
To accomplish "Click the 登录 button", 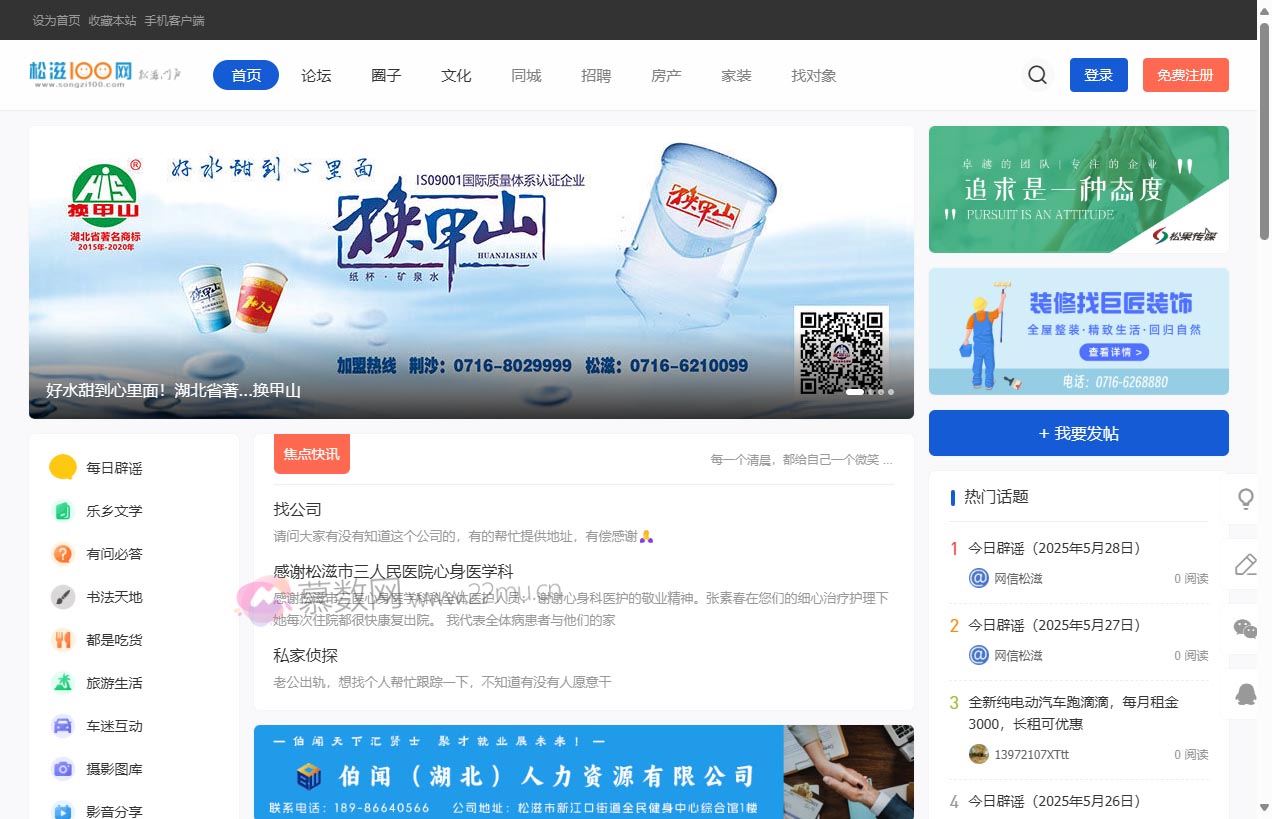I will click(1098, 74).
